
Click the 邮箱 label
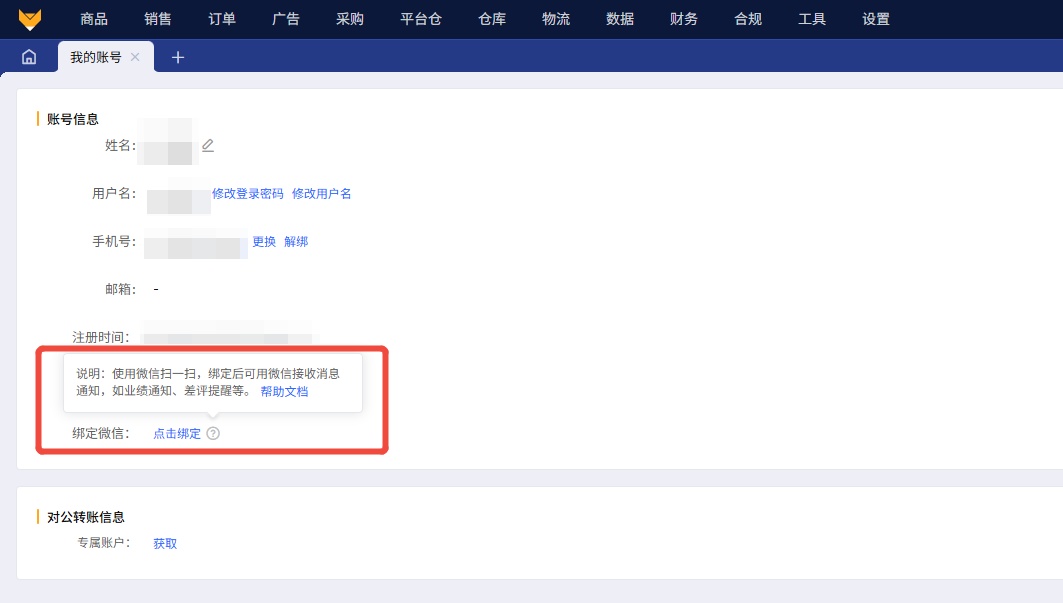coord(120,290)
